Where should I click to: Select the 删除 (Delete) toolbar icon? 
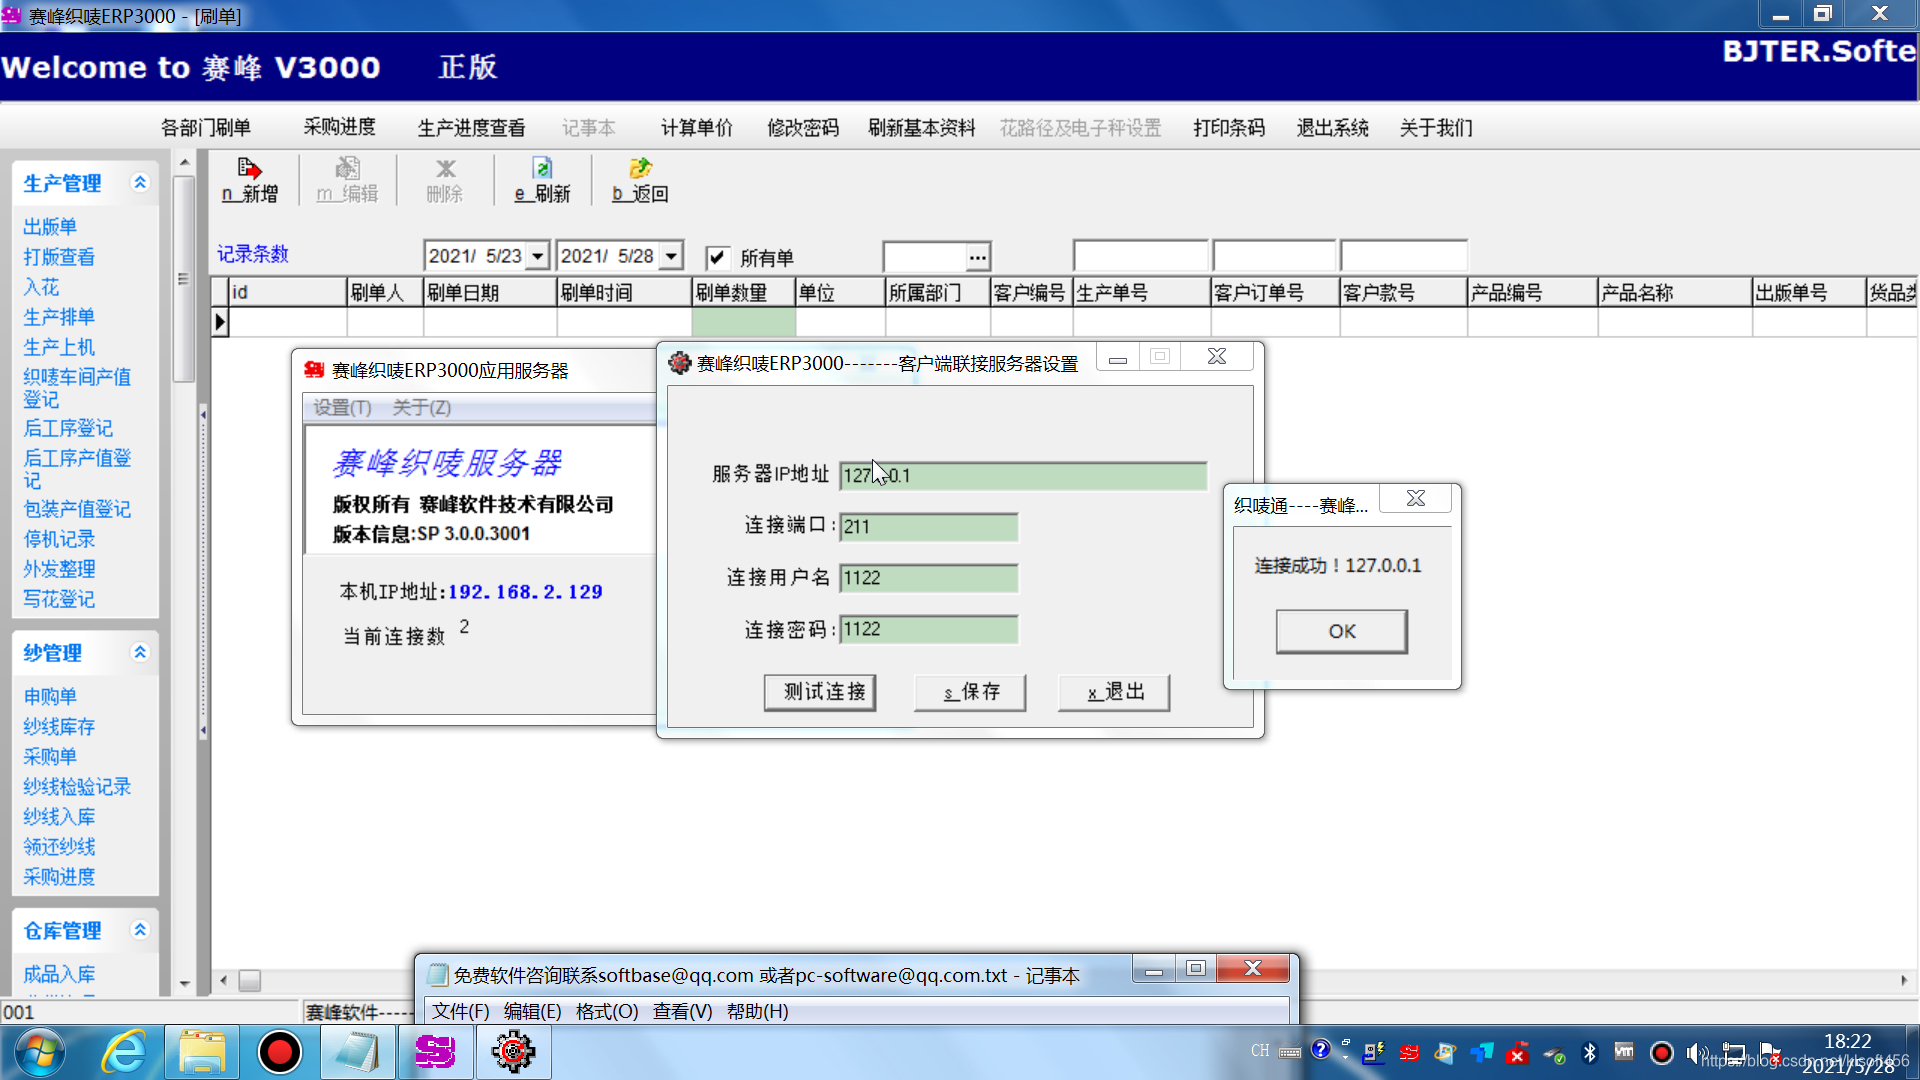[444, 180]
